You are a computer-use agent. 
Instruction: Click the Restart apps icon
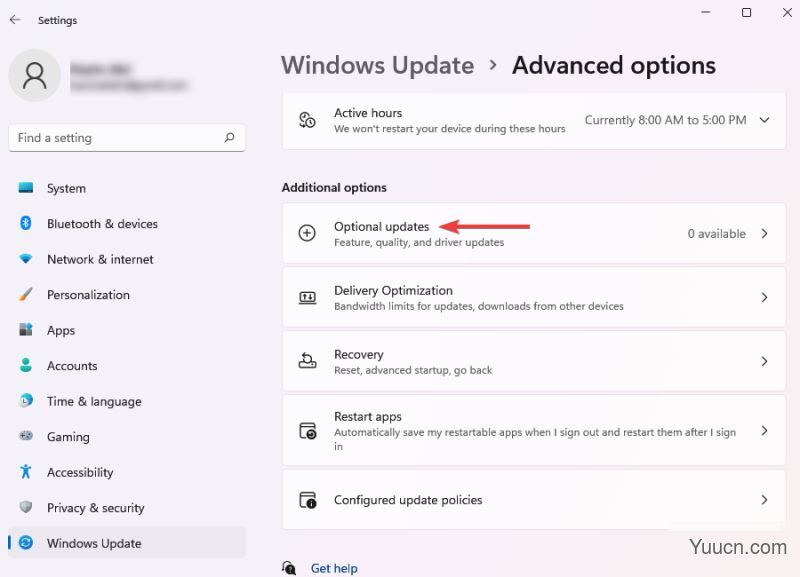(x=308, y=431)
